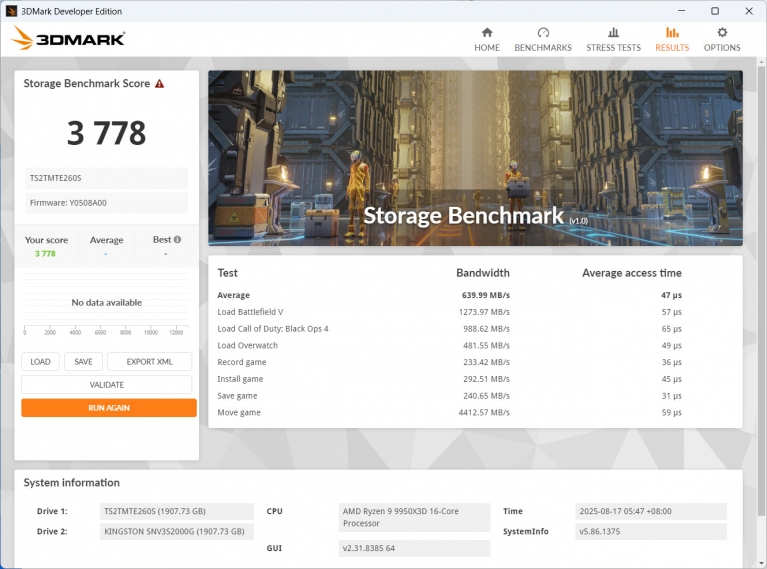Click the Load Battlefield V row
The image size is (767, 569).
pyautogui.click(x=449, y=312)
